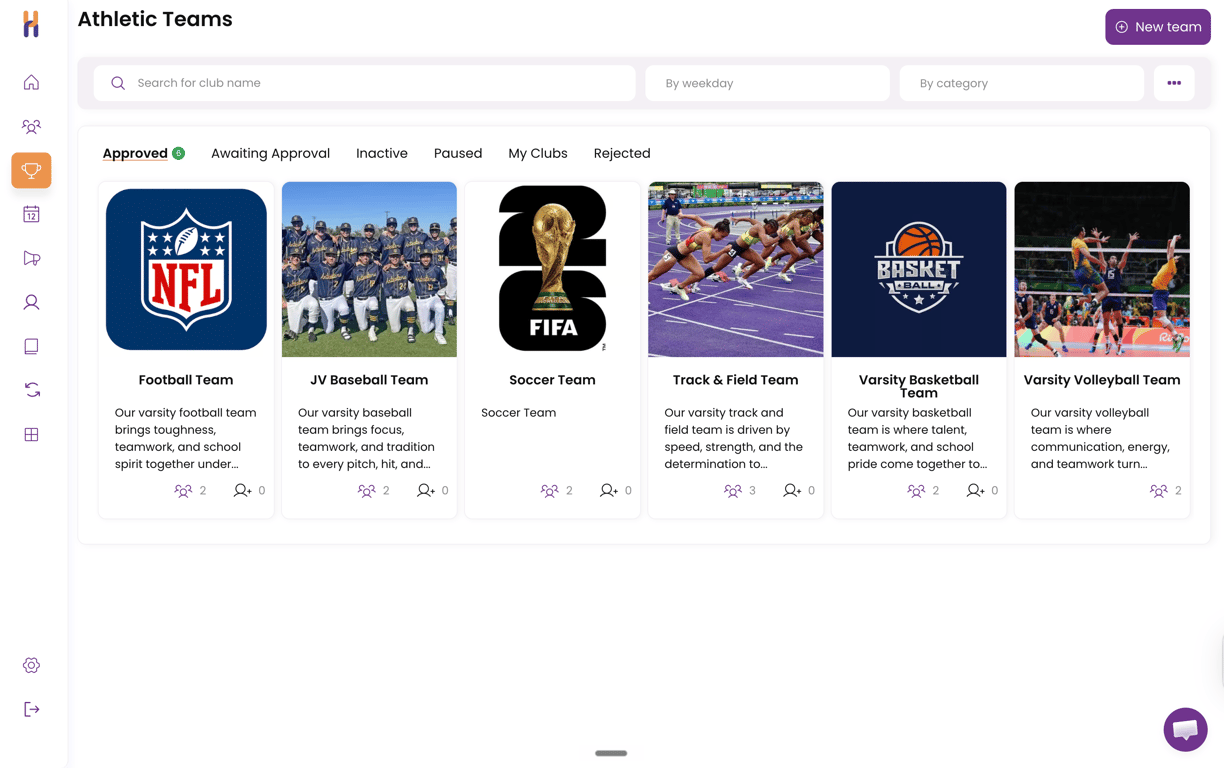Open the Football Team title
Viewport: 1224px width, 768px height.
tap(186, 380)
